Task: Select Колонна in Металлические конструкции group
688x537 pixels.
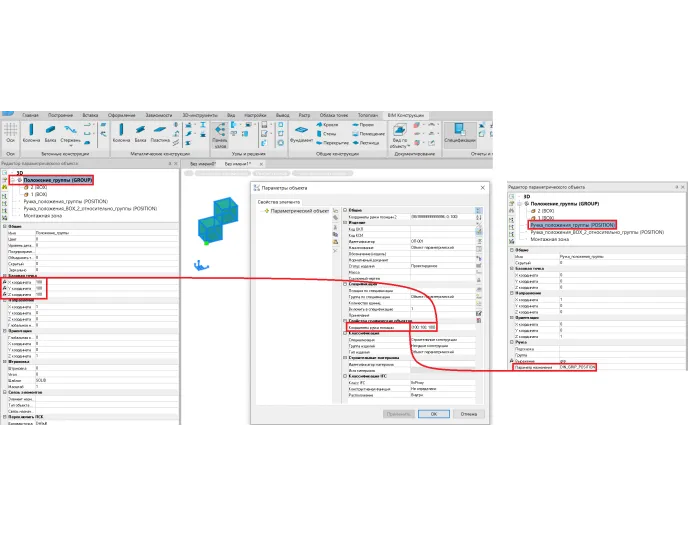Action: [121, 133]
